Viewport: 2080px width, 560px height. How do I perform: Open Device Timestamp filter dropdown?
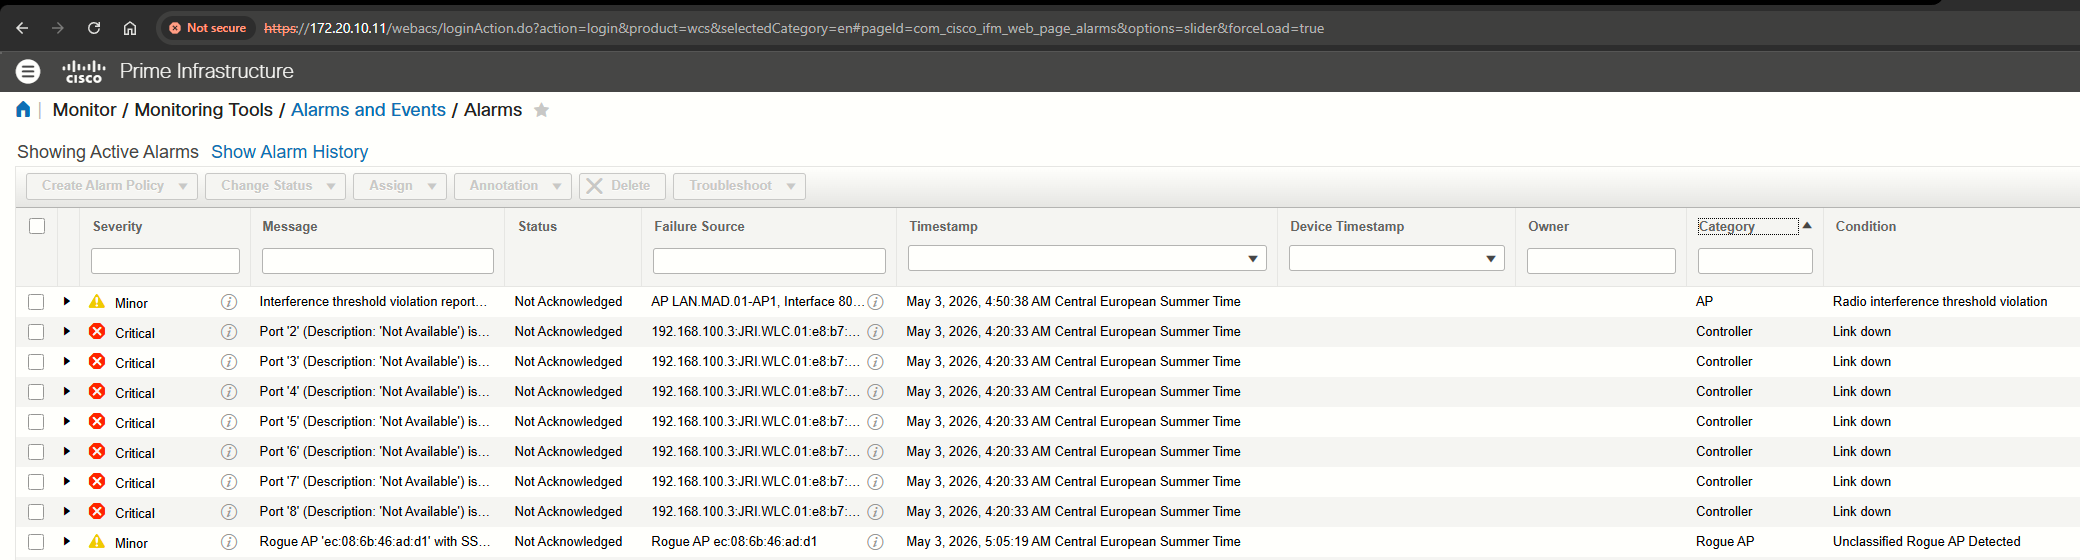(x=1490, y=259)
